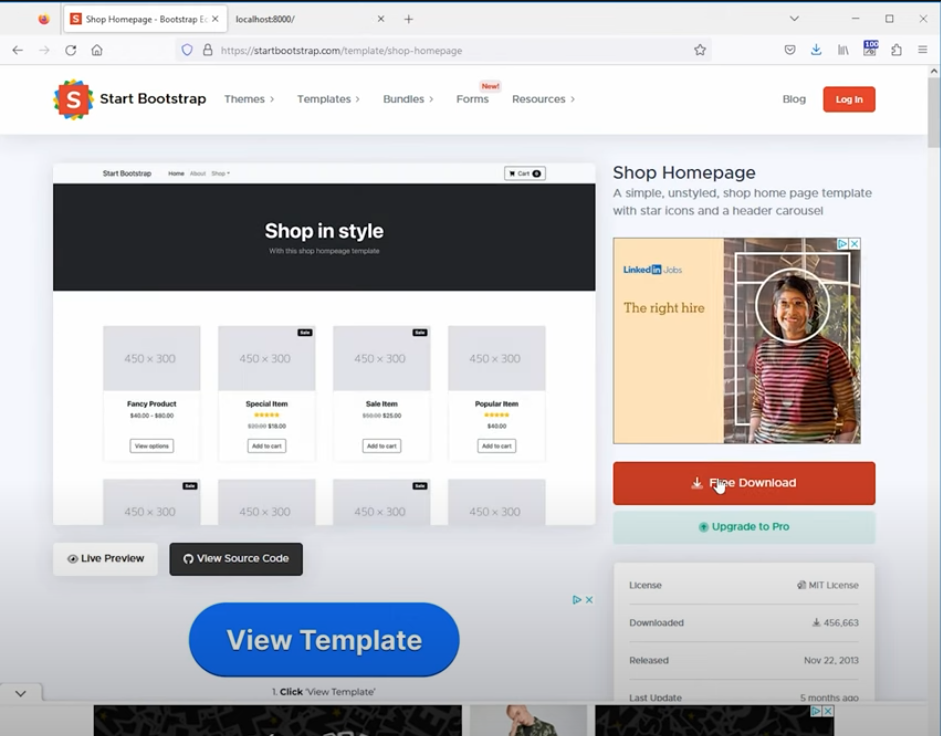Close the localhost:8000 tab
Viewport: 941px width, 736px height.
coord(380,19)
